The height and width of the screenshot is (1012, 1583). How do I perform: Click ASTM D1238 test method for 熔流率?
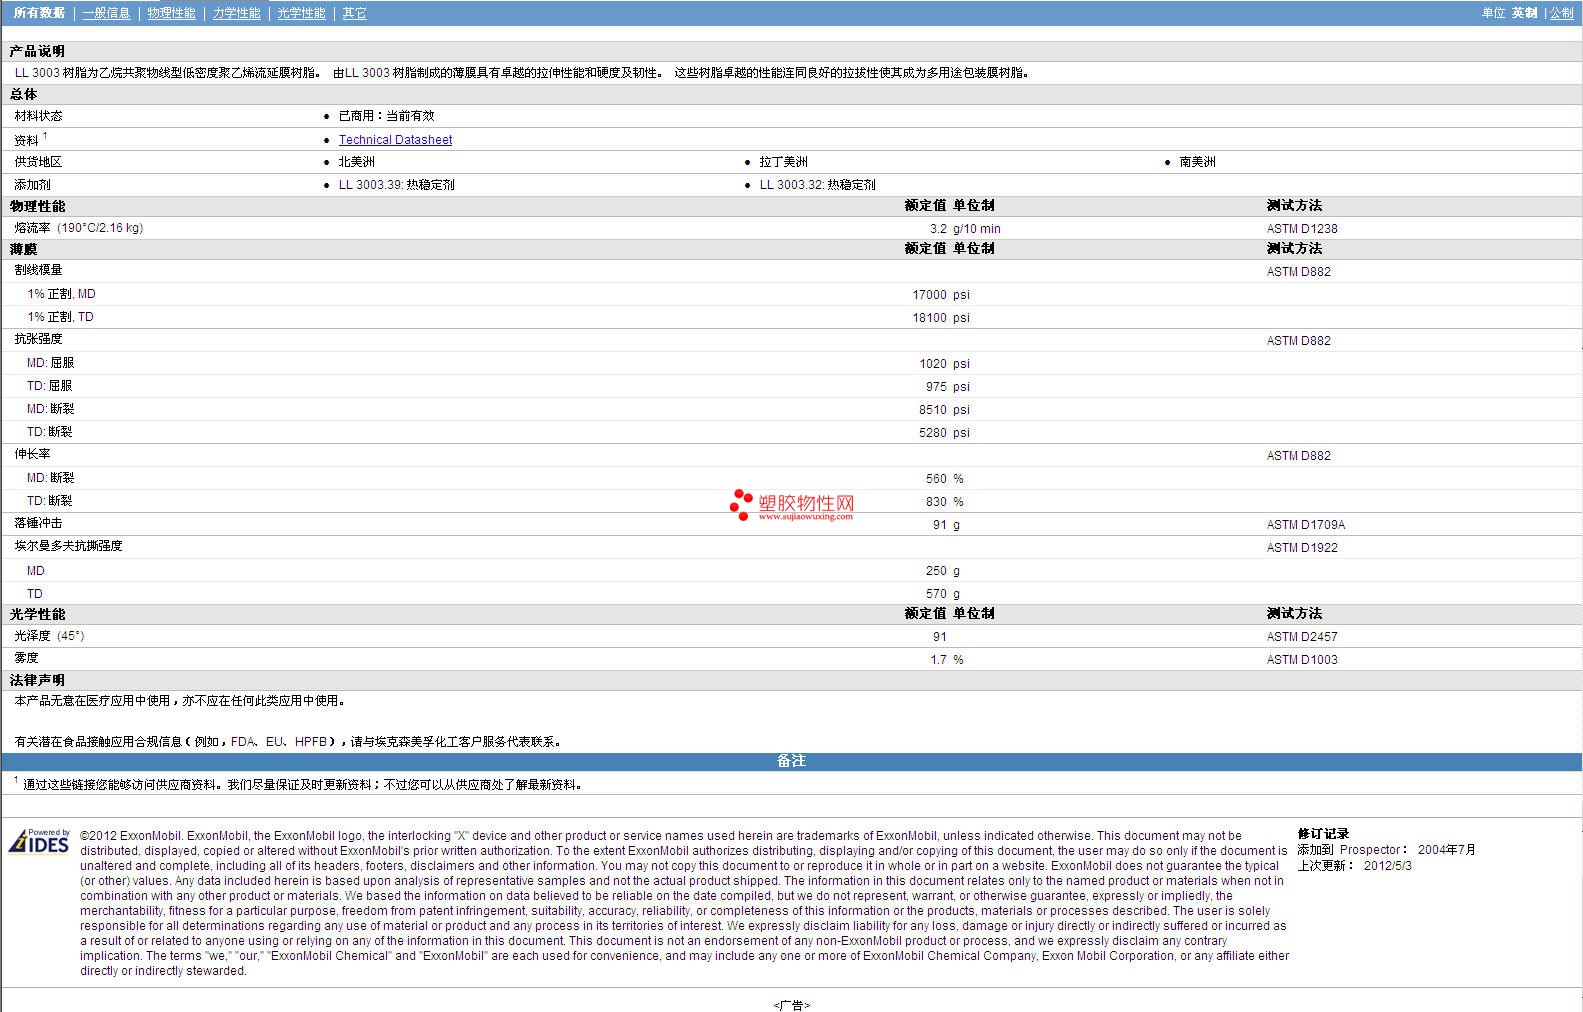(x=1301, y=229)
